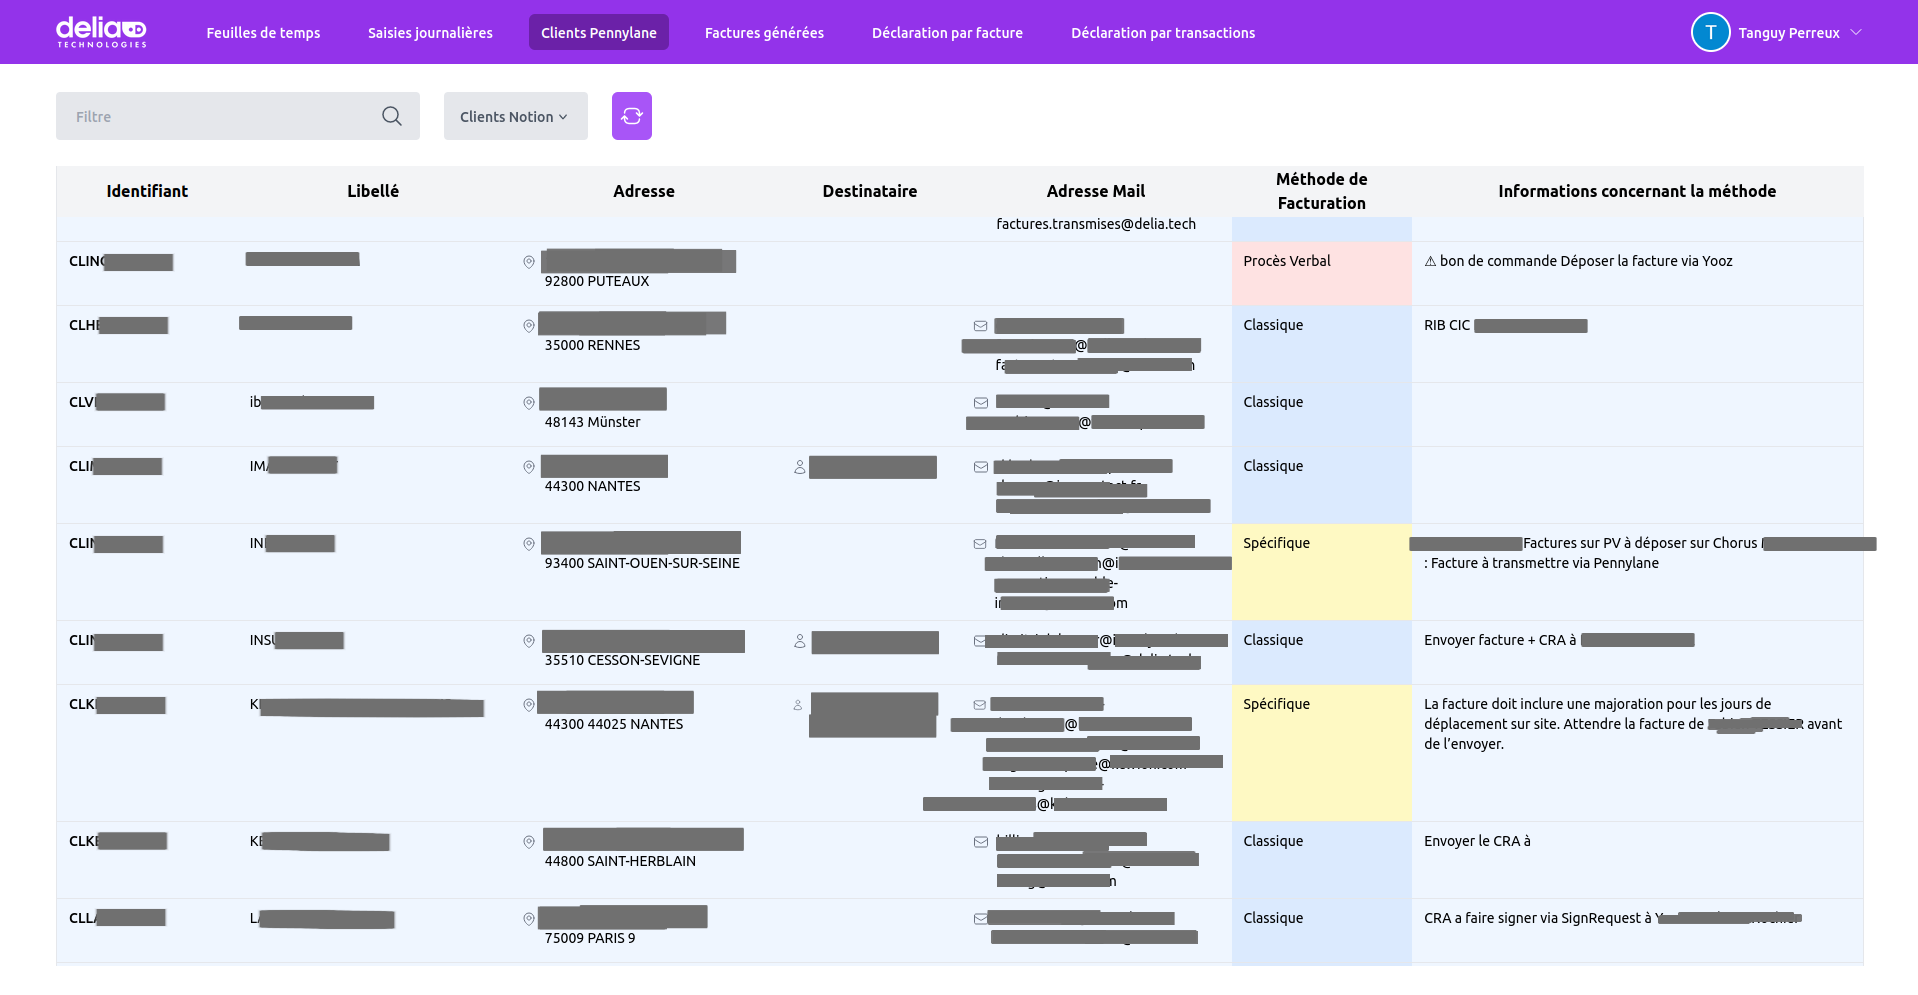Click the envelope icon on the 44800 SAINT-HERBLAIN row
The width and height of the screenshot is (1918, 995).
click(980, 841)
